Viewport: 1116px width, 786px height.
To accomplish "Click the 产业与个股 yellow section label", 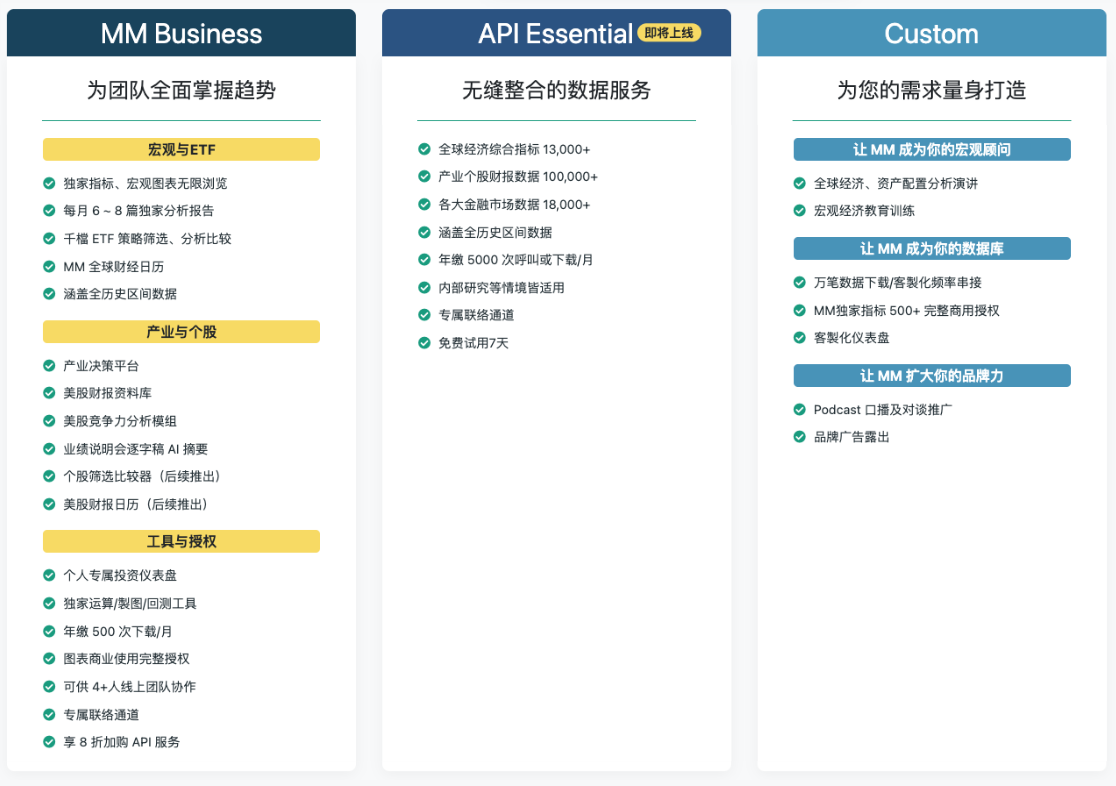I will click(x=181, y=332).
